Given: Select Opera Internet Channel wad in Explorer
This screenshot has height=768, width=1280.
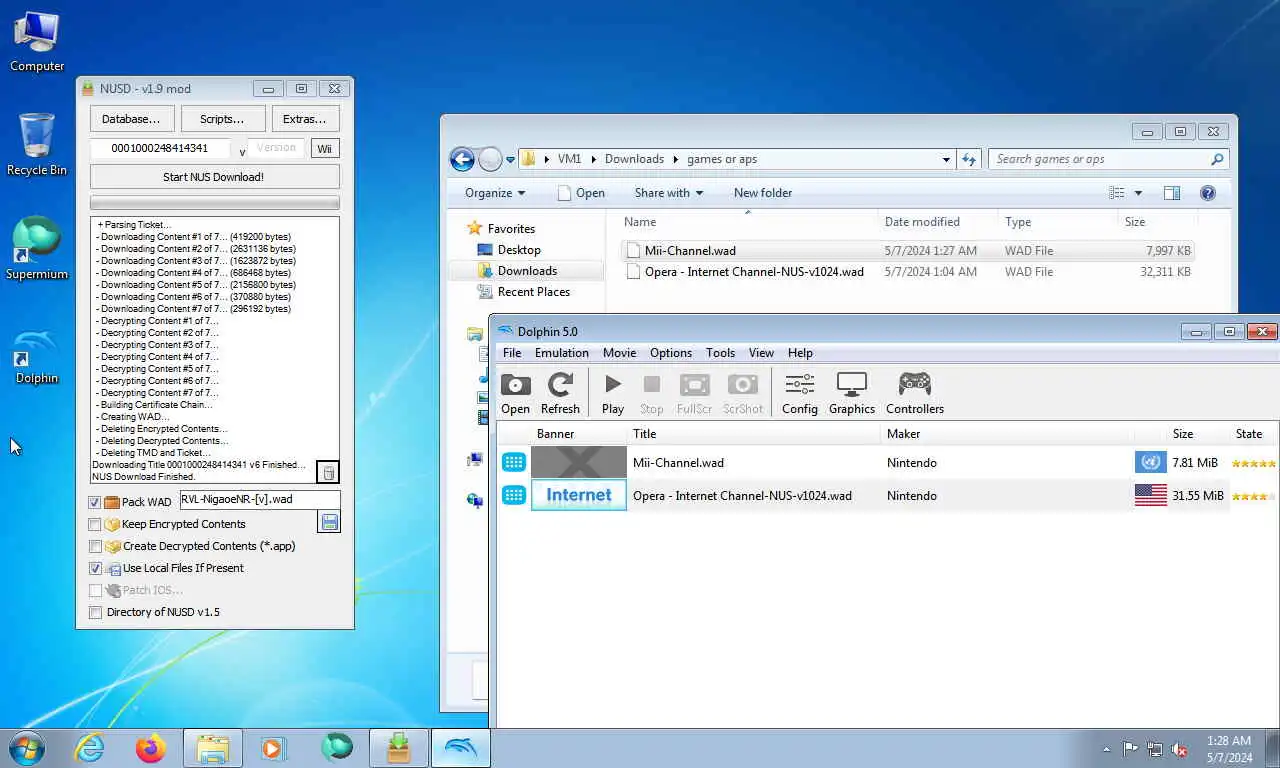Looking at the screenshot, I should pos(907,272).
